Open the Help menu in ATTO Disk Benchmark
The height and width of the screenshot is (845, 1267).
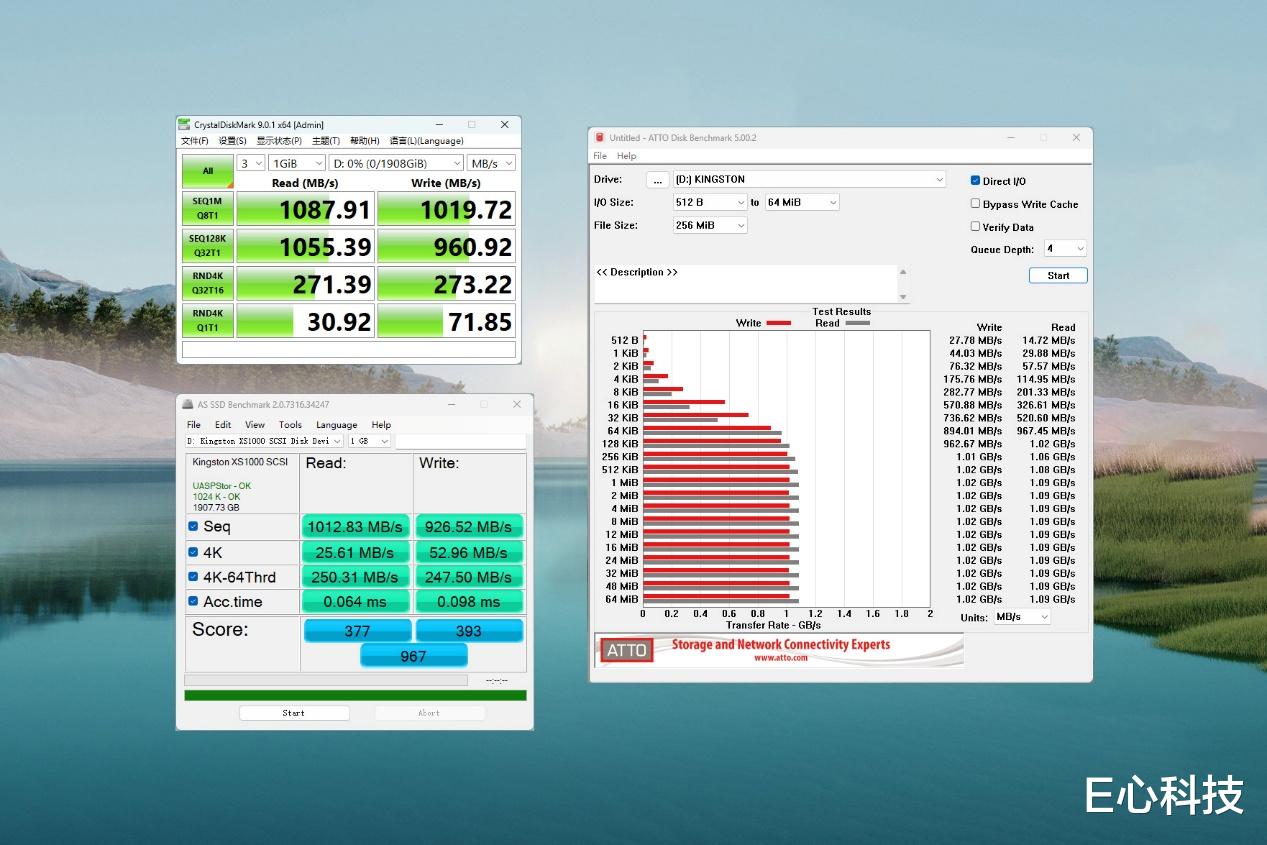tap(627, 156)
